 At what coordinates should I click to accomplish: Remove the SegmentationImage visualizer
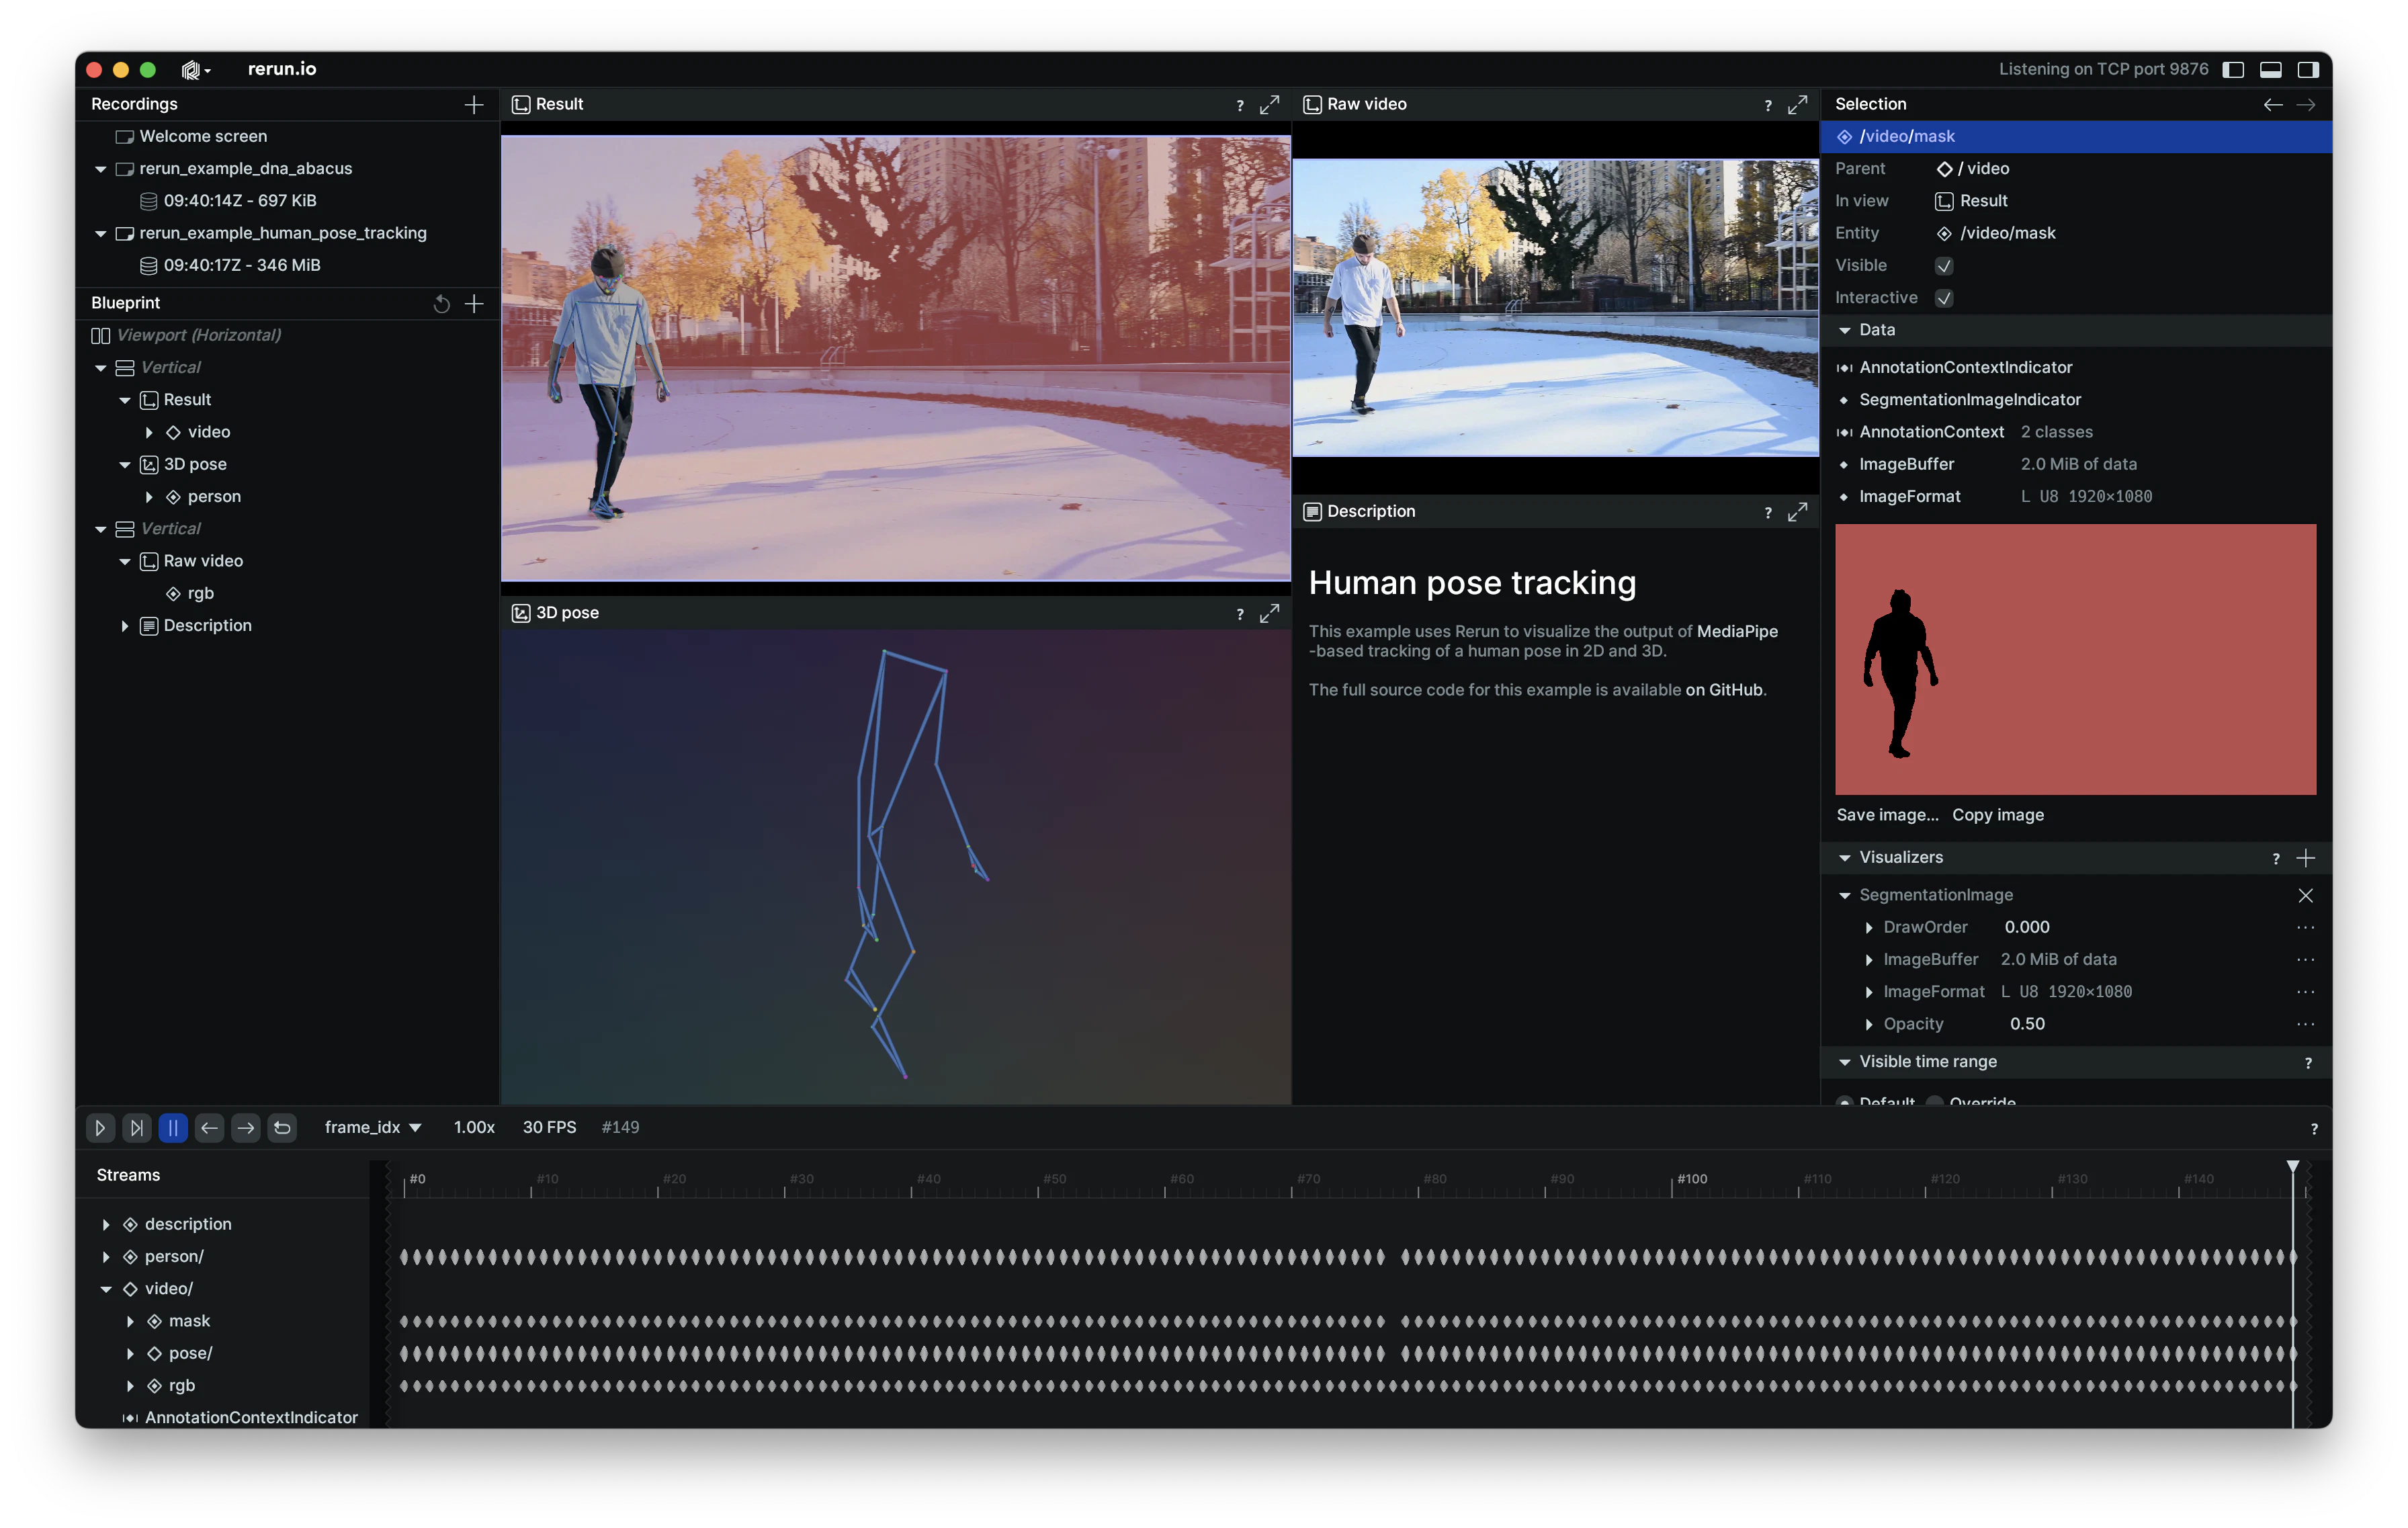(2306, 896)
